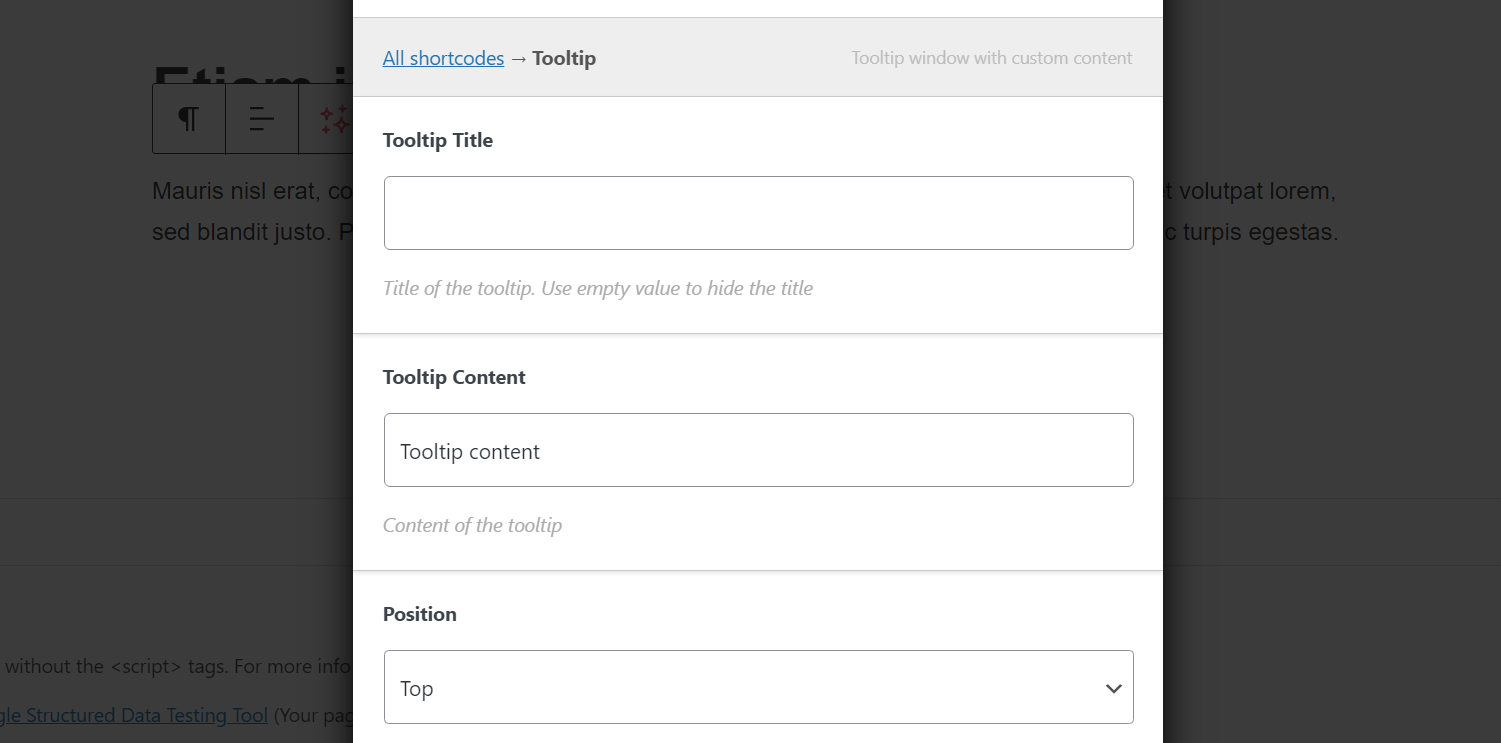
Task: Click the chevron arrow on Position selector
Action: 1112,687
